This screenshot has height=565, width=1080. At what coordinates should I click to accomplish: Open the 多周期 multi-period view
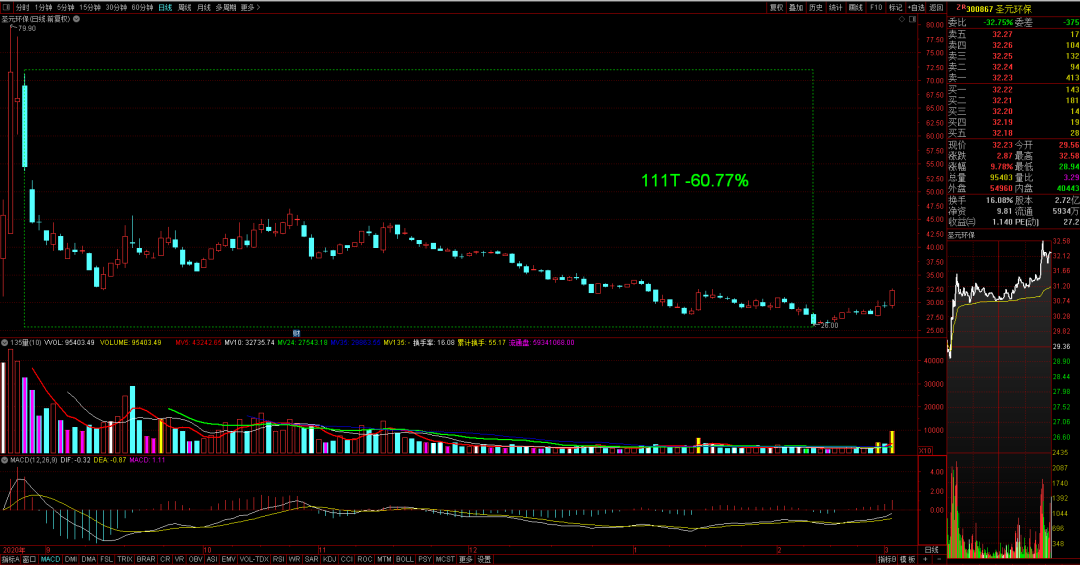click(226, 8)
